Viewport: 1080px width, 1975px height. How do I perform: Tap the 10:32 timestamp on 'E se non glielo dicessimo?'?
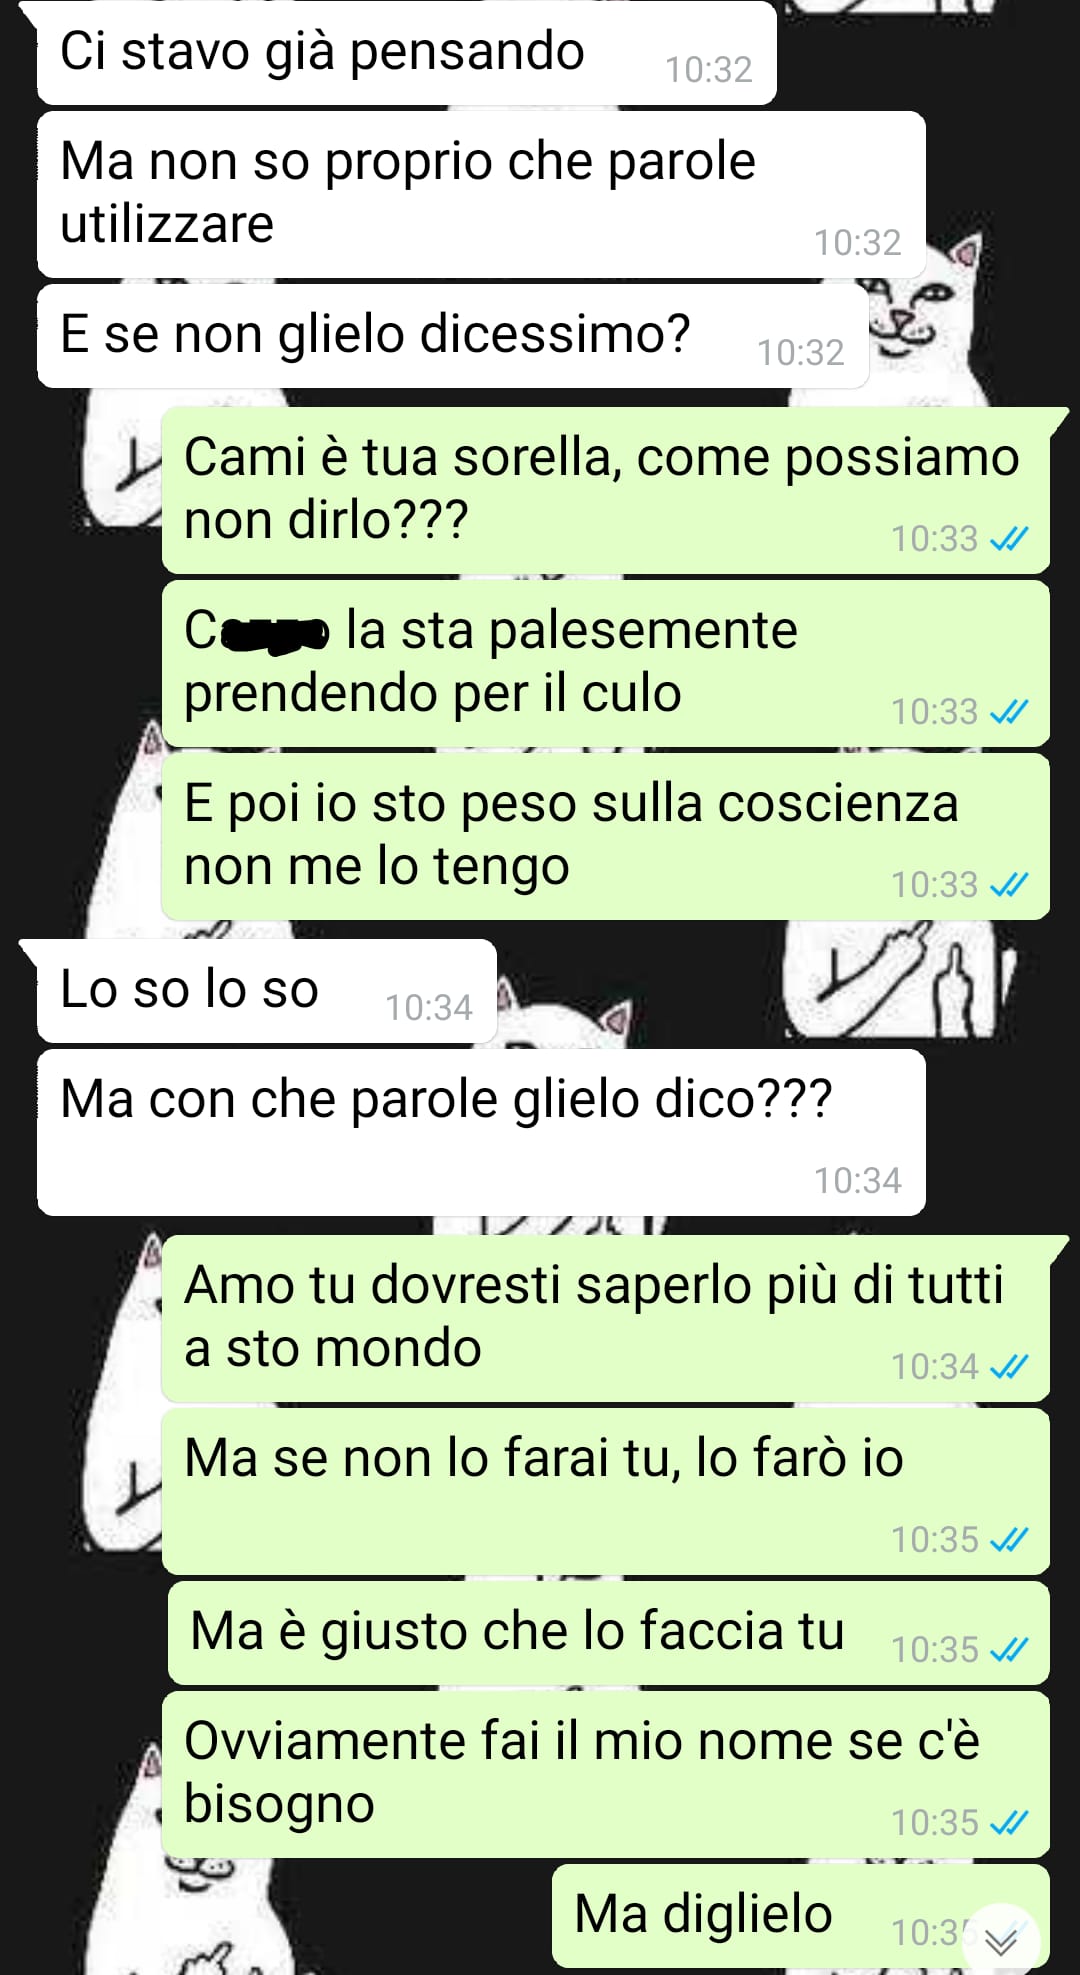[800, 353]
